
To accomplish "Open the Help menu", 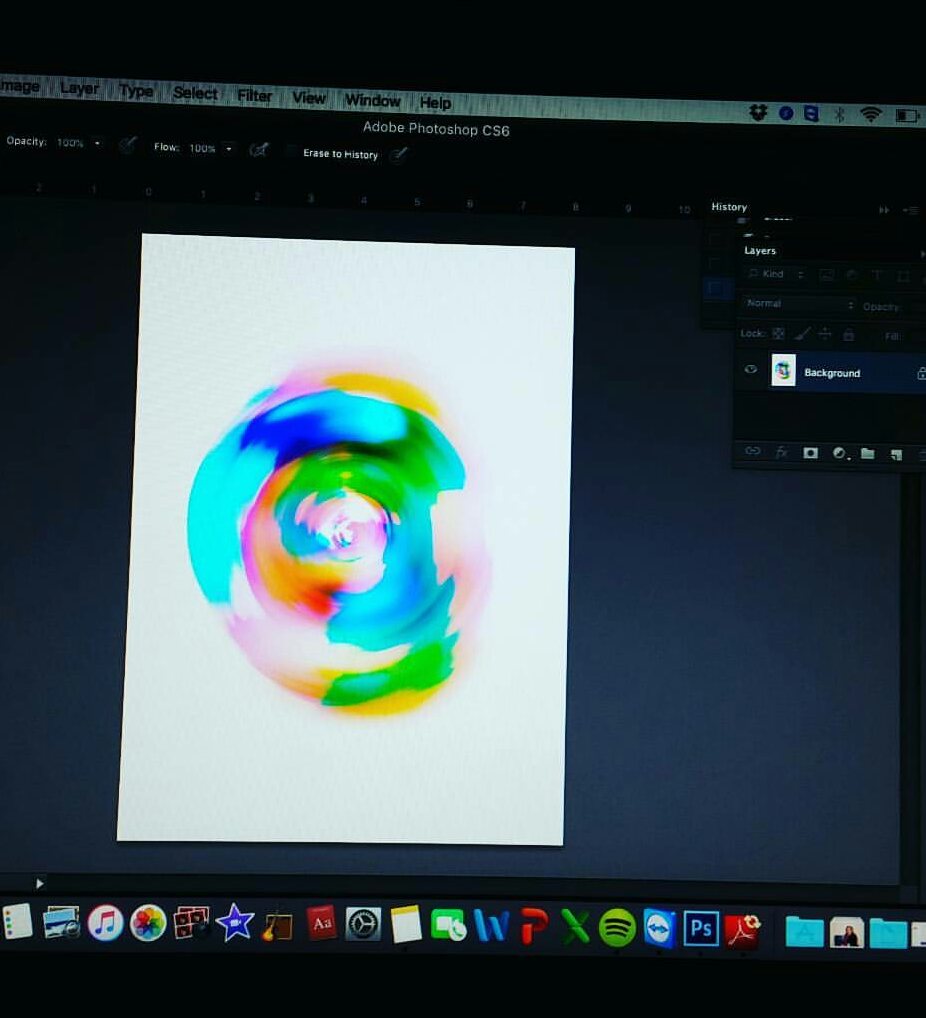I will (x=434, y=103).
